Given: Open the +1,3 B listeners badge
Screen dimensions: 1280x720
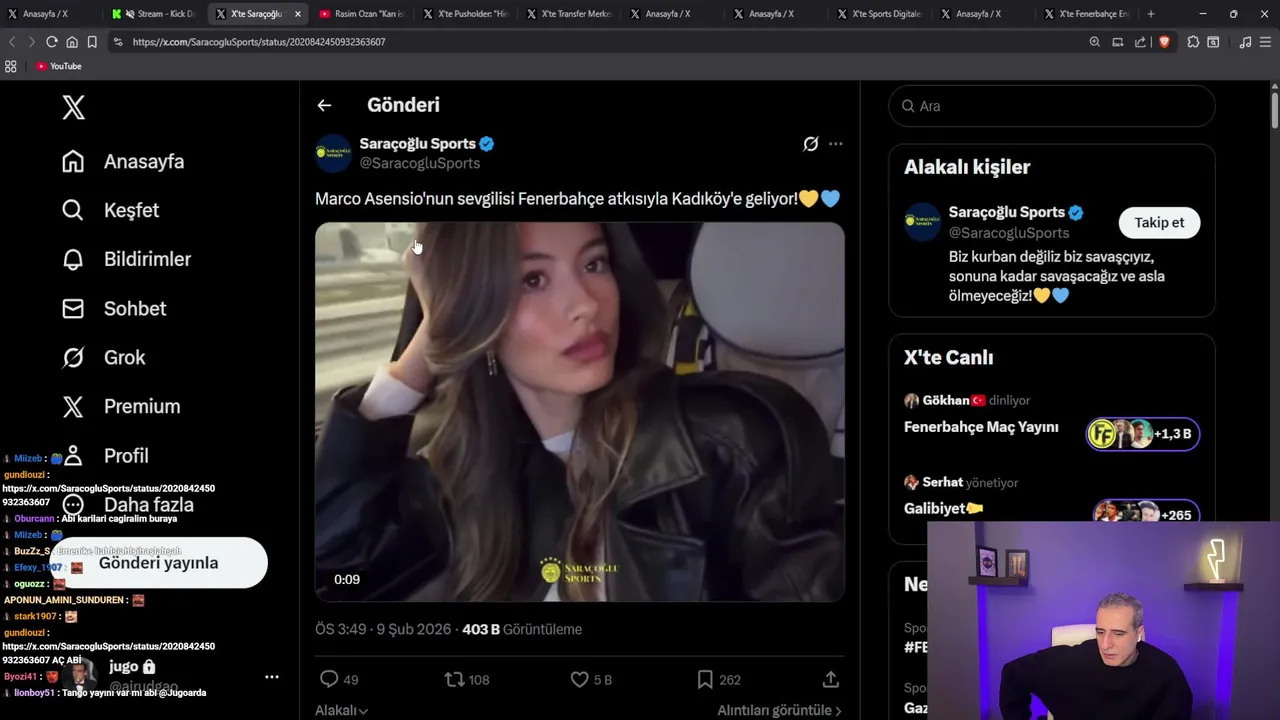Looking at the screenshot, I should click(x=1143, y=433).
